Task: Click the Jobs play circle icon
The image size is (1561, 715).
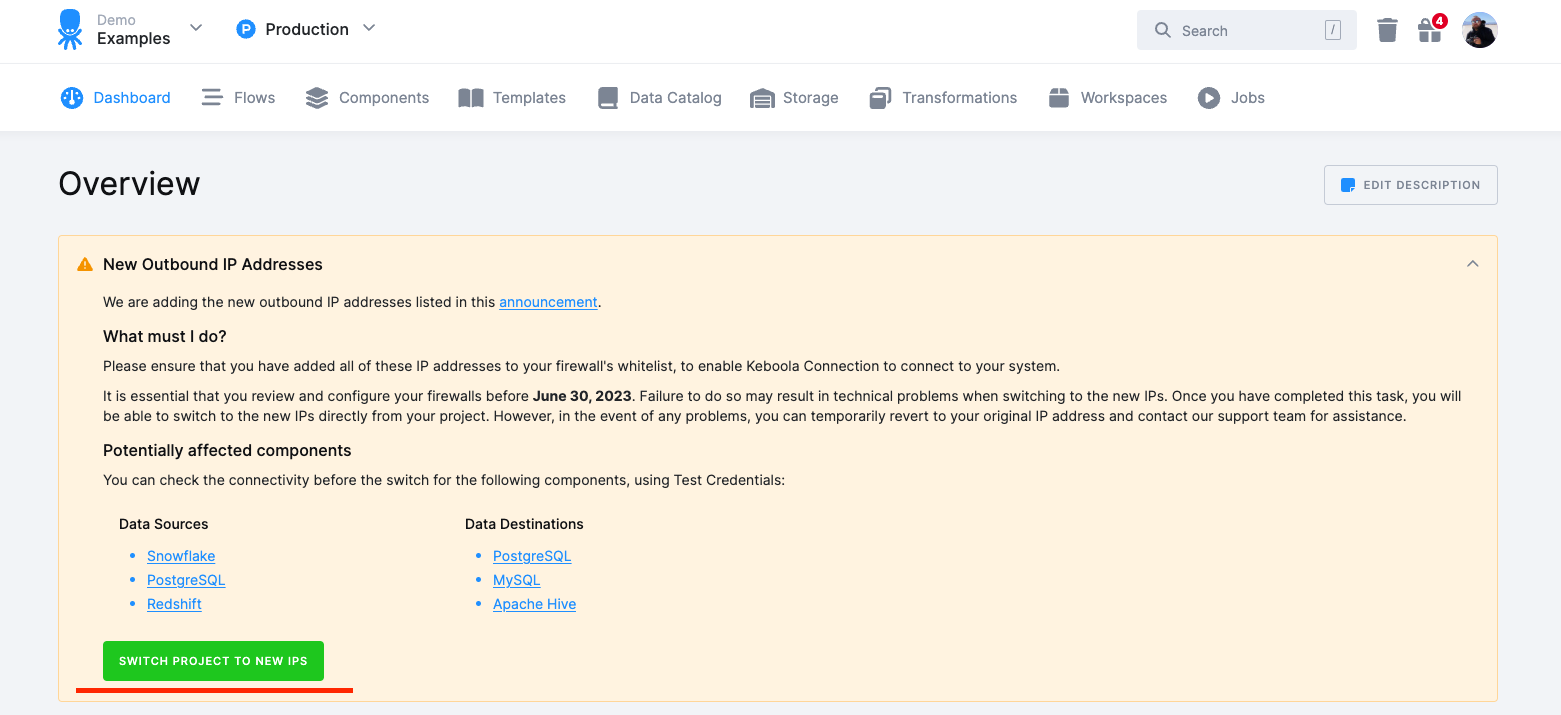Action: point(1209,98)
